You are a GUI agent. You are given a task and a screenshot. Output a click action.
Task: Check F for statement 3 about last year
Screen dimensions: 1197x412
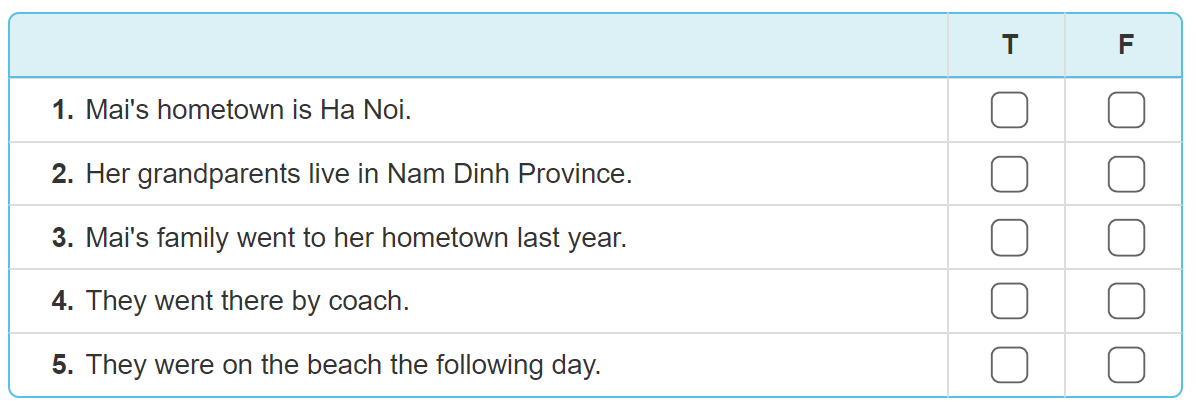click(x=1126, y=238)
